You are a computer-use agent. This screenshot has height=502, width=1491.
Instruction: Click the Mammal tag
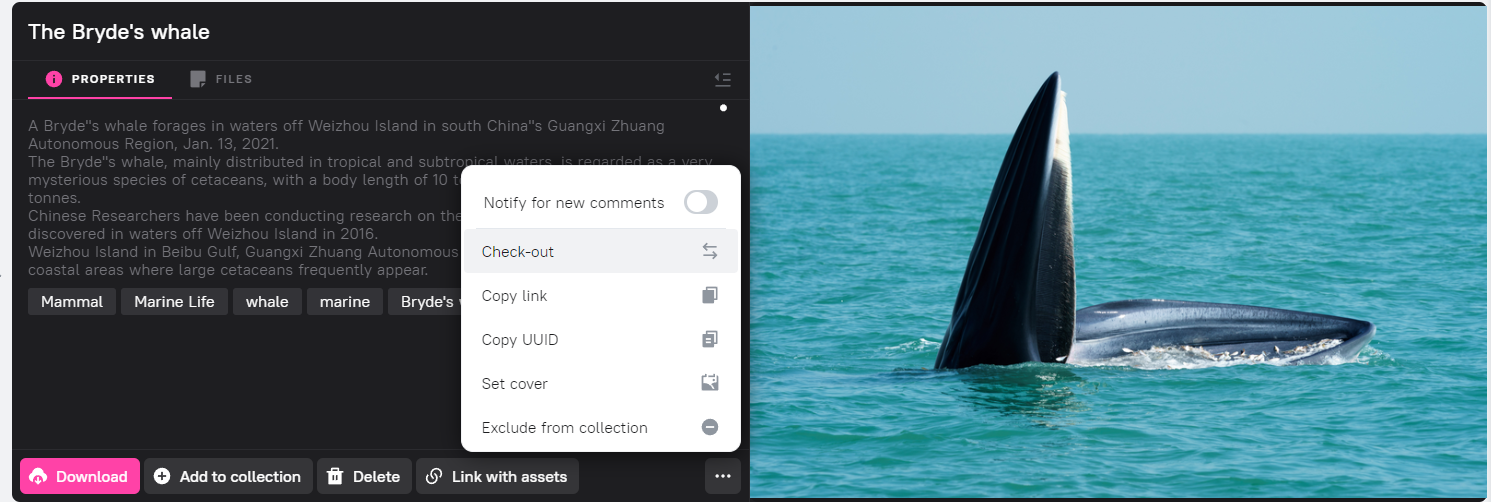click(72, 302)
